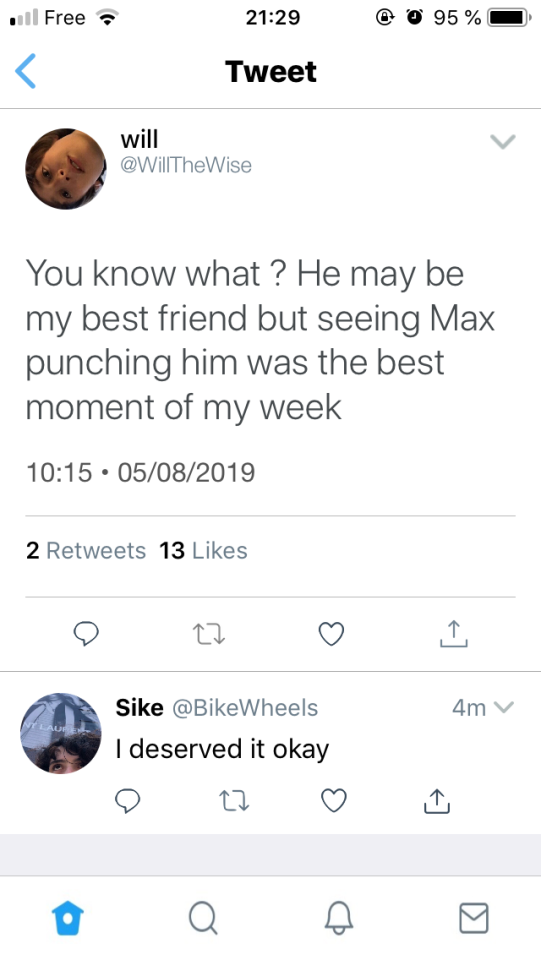541x960 pixels.
Task: Reply to will's main tweet
Action: click(x=86, y=634)
